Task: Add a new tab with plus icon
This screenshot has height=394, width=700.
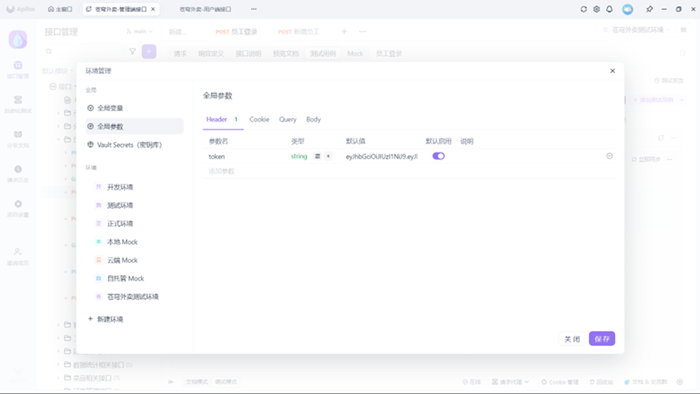Action: point(344,32)
